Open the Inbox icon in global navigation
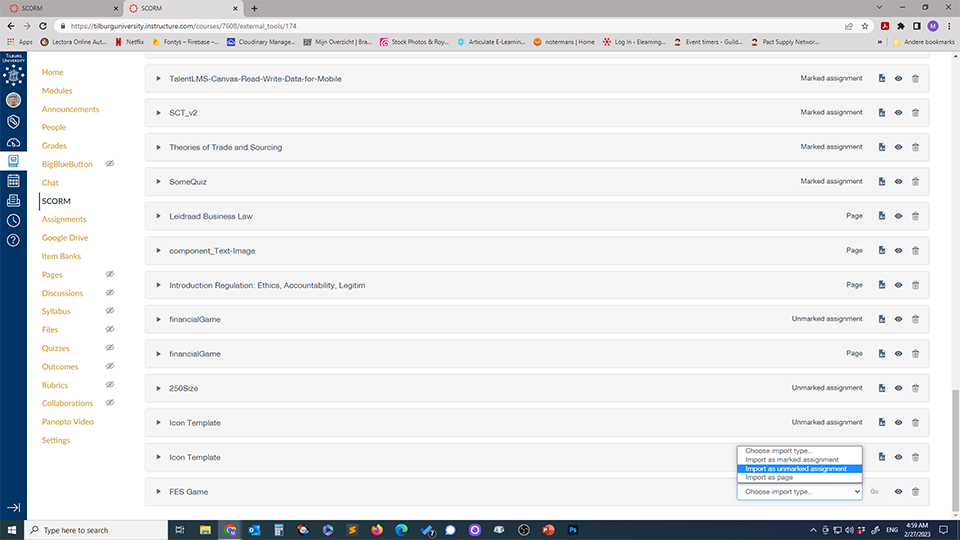 tap(13, 200)
